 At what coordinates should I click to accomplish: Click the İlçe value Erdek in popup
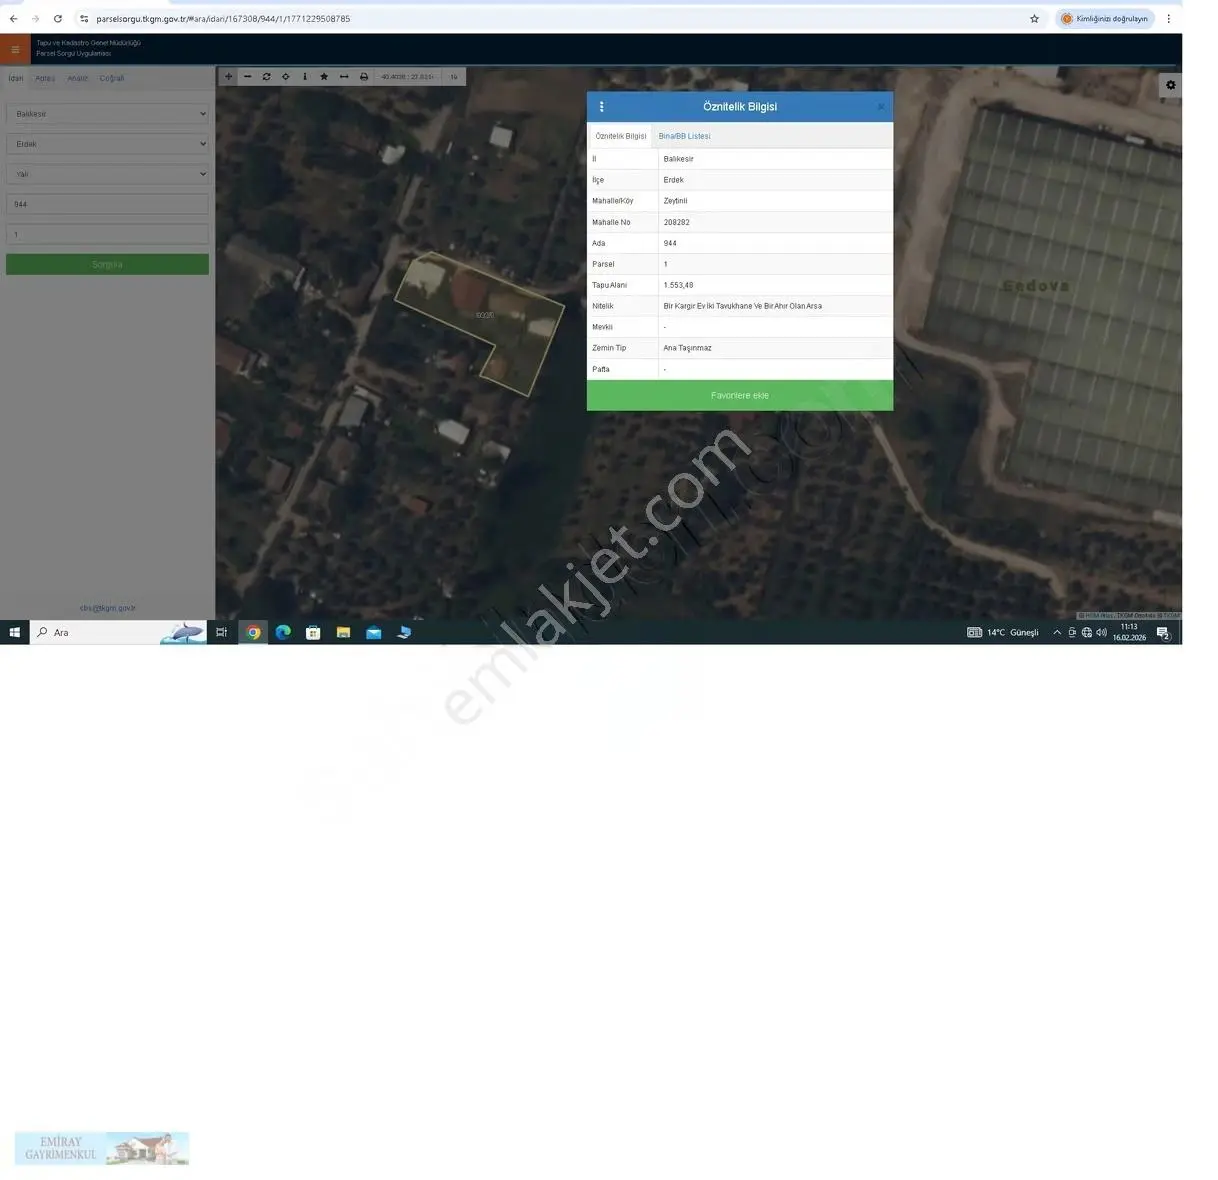coord(674,180)
